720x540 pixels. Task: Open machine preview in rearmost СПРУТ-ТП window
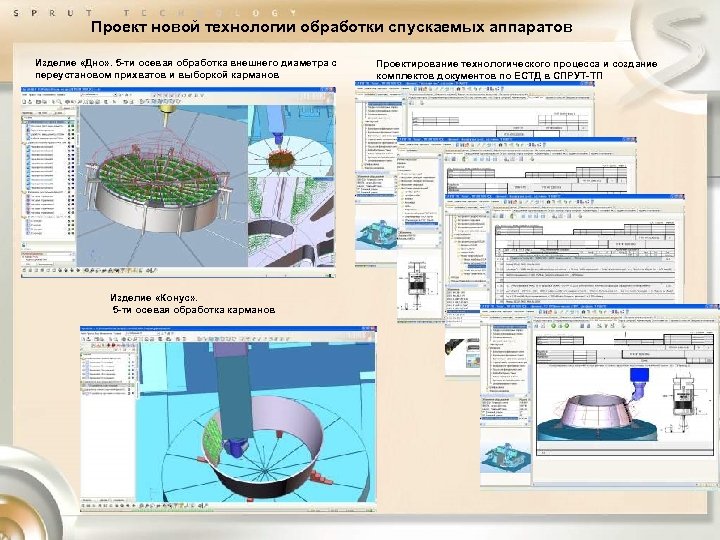(377, 234)
